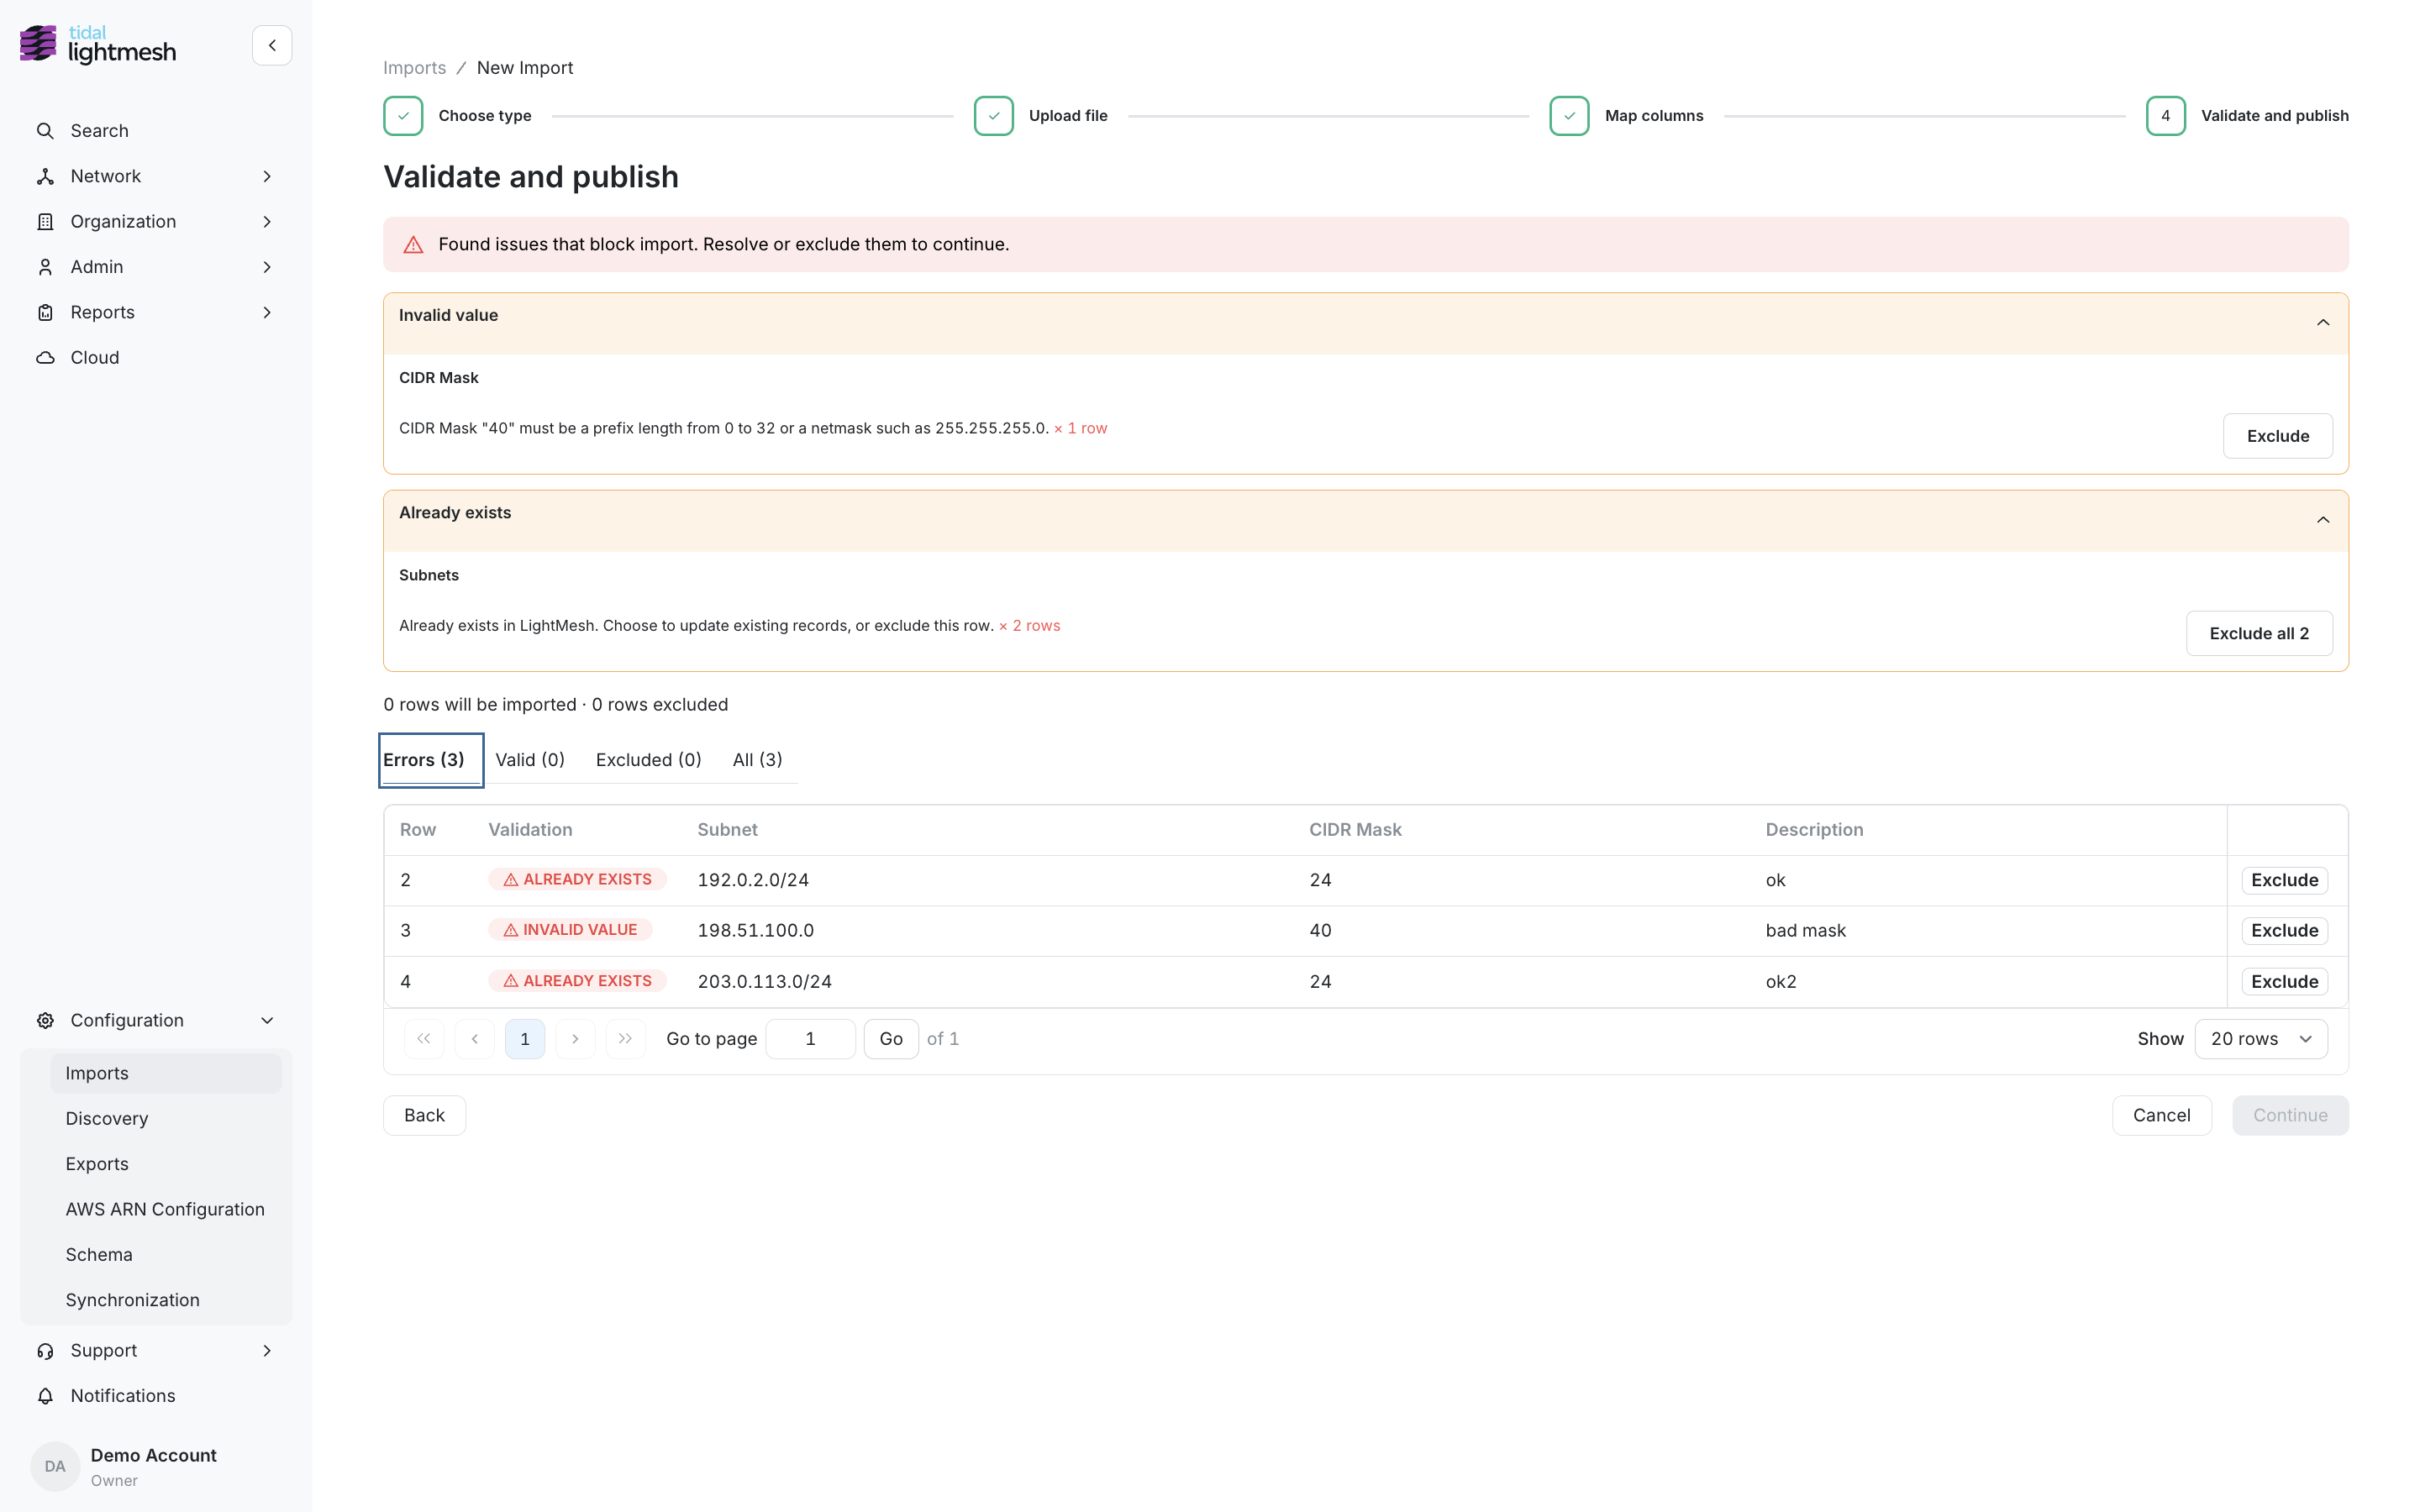Click the disabled Continue button

[2290, 1115]
